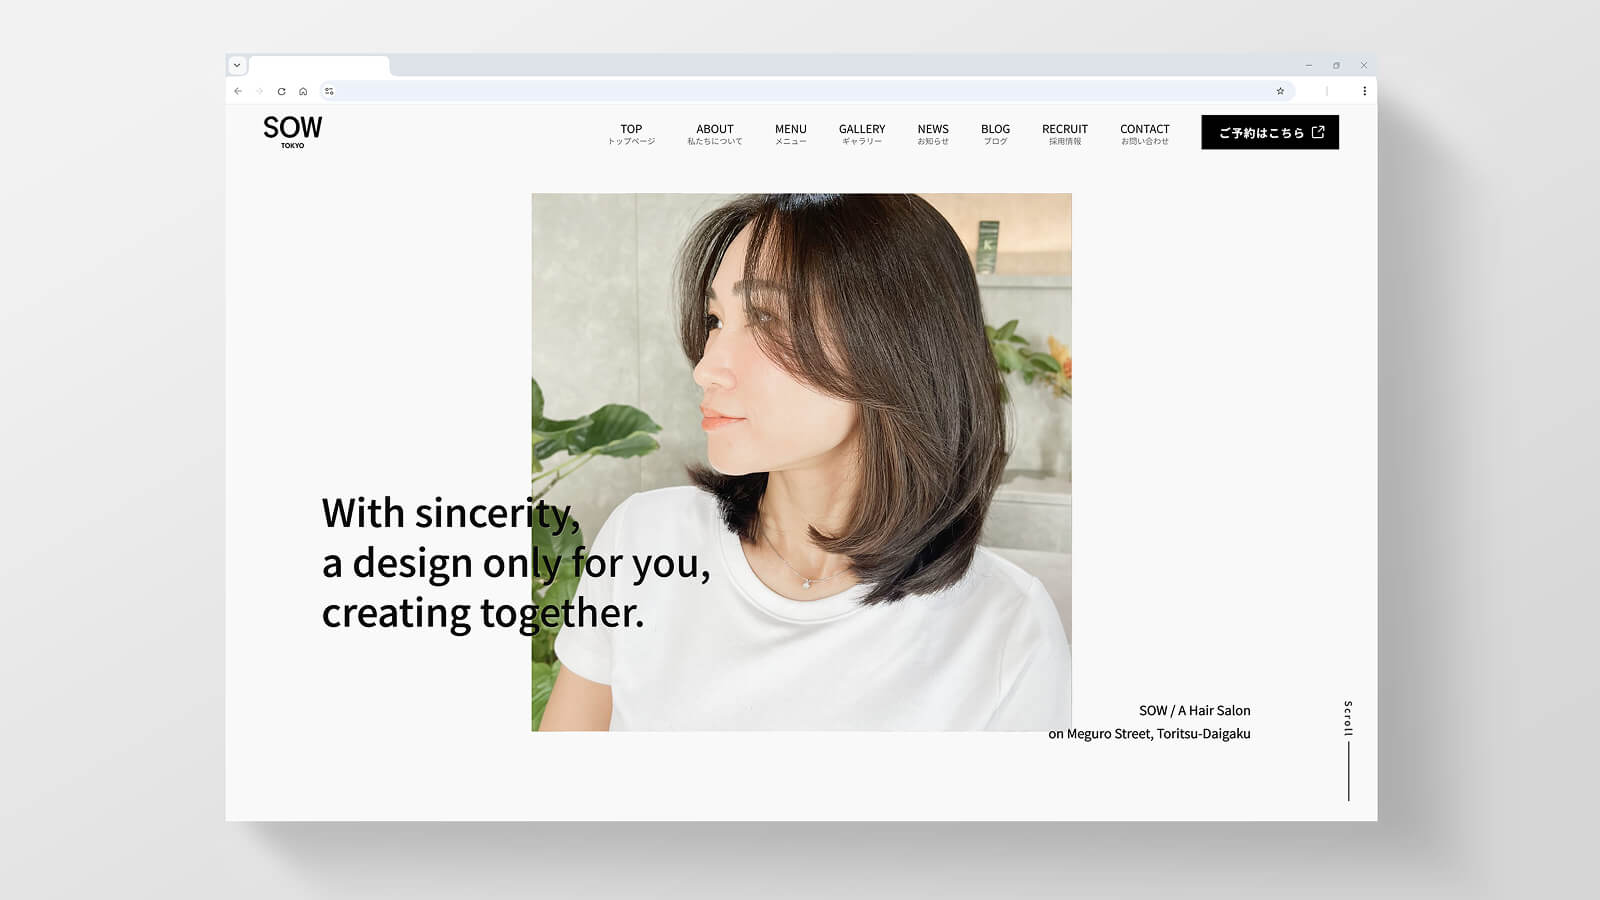The width and height of the screenshot is (1600, 900).
Task: Bookmark this page with the star icon
Action: coord(1280,91)
